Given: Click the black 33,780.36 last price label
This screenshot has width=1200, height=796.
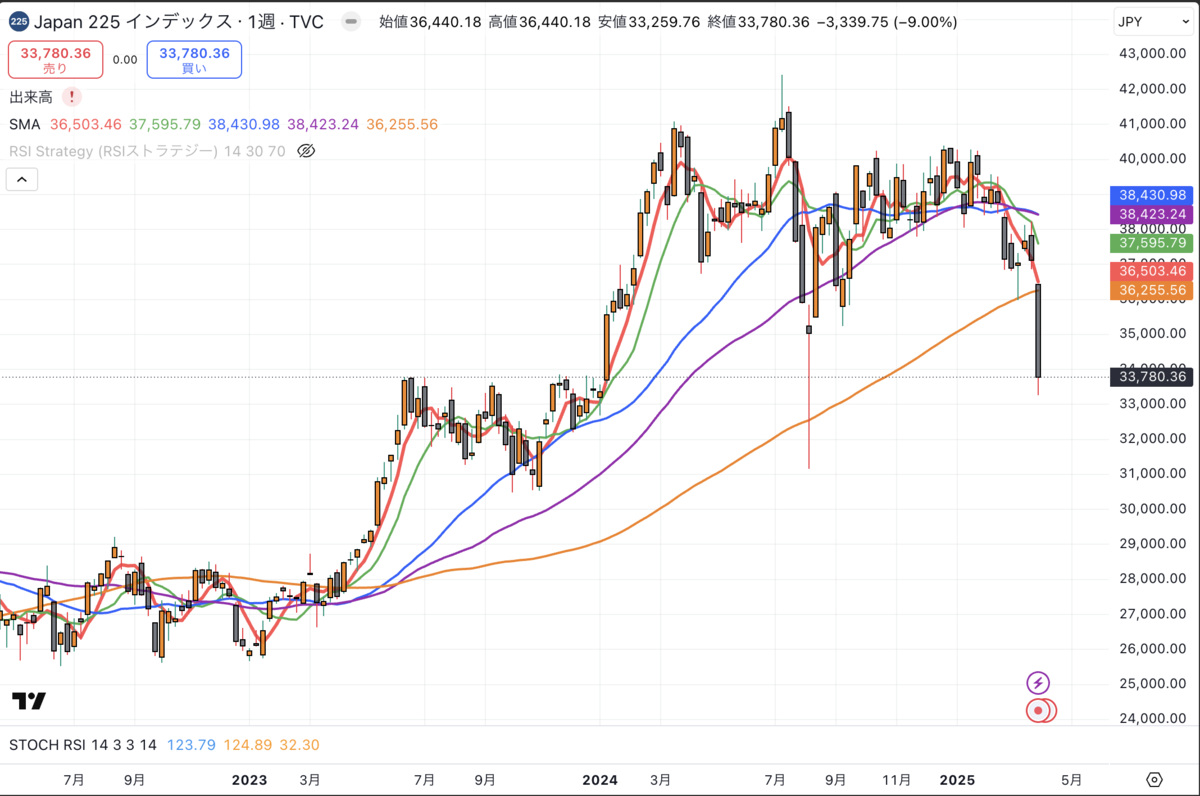Looking at the screenshot, I should (x=1153, y=377).
